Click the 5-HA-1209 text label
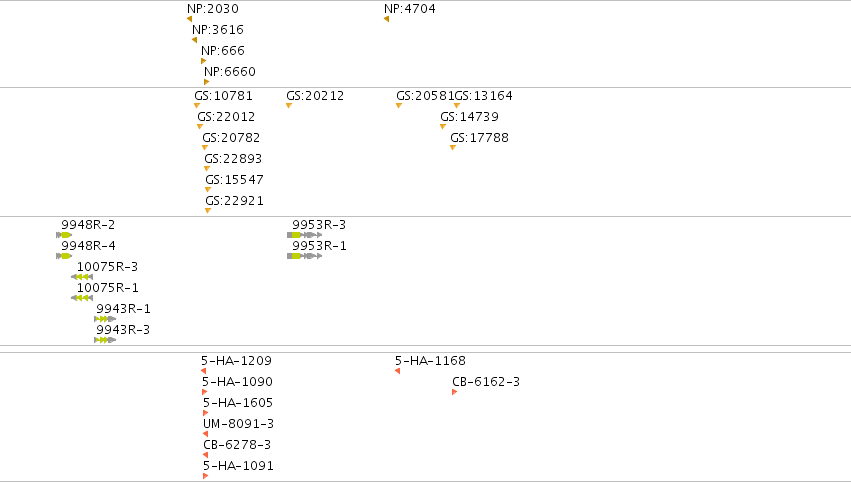 237,361
